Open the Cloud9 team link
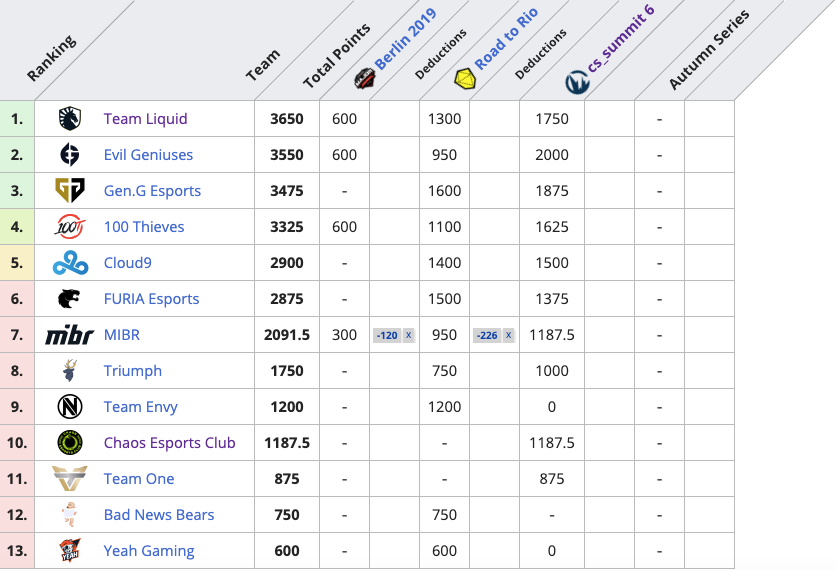 (x=128, y=263)
